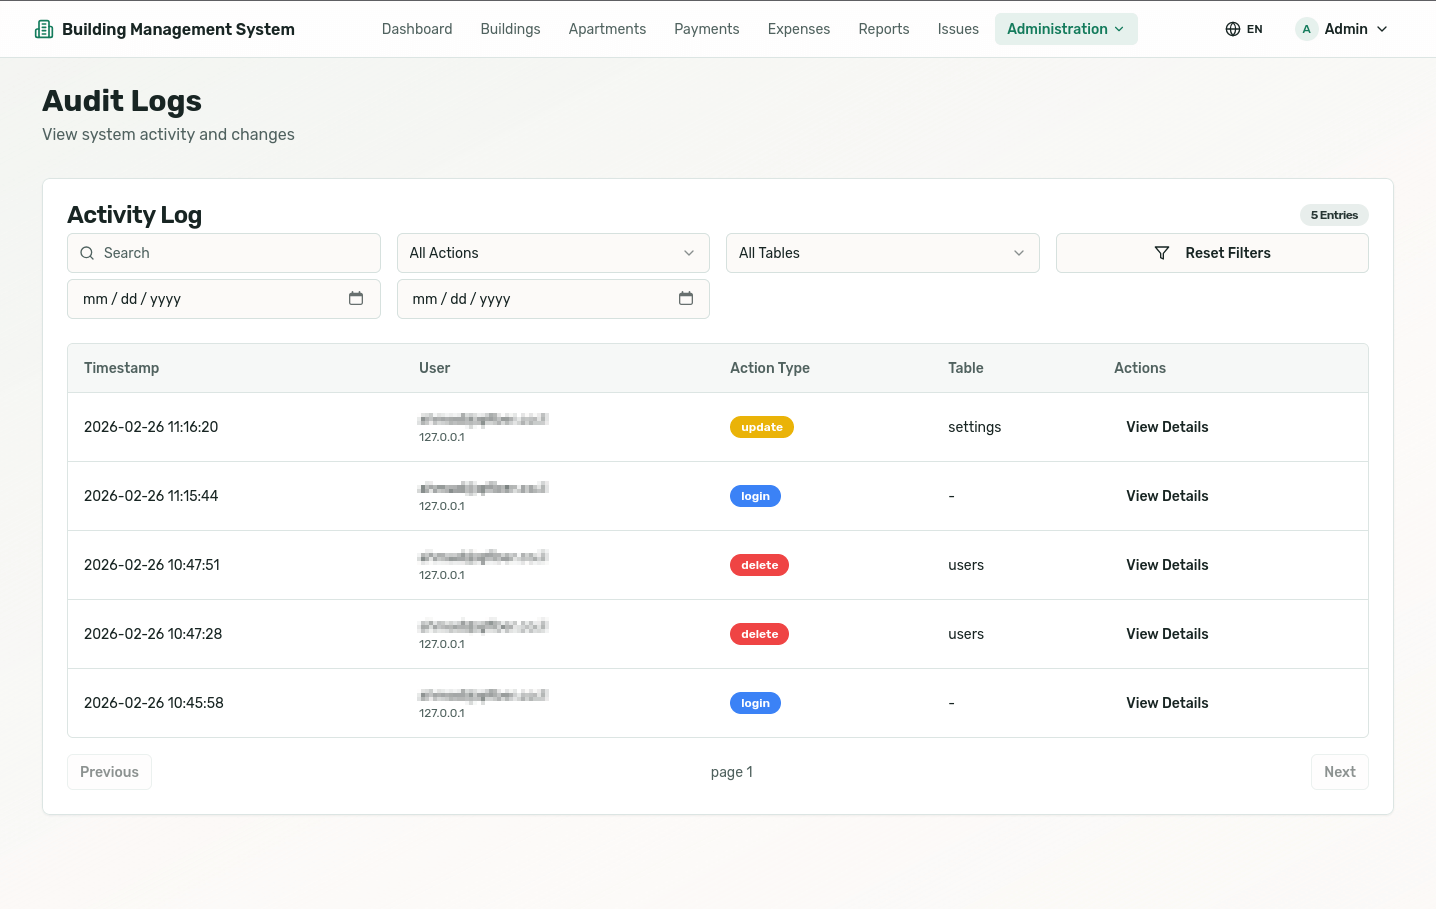
Task: View Details for the settings update entry
Action: 1167,427
